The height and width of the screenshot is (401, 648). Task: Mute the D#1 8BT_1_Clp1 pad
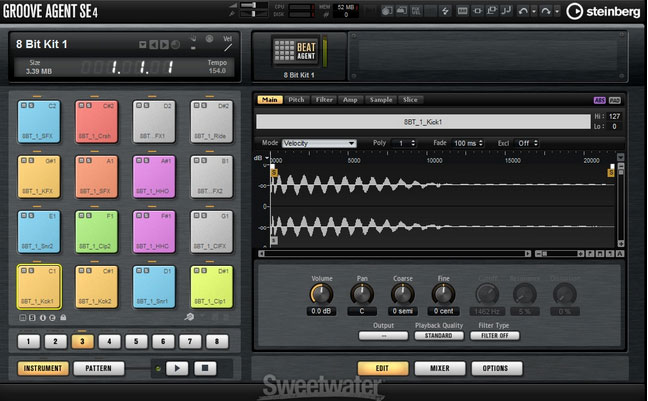(197, 270)
